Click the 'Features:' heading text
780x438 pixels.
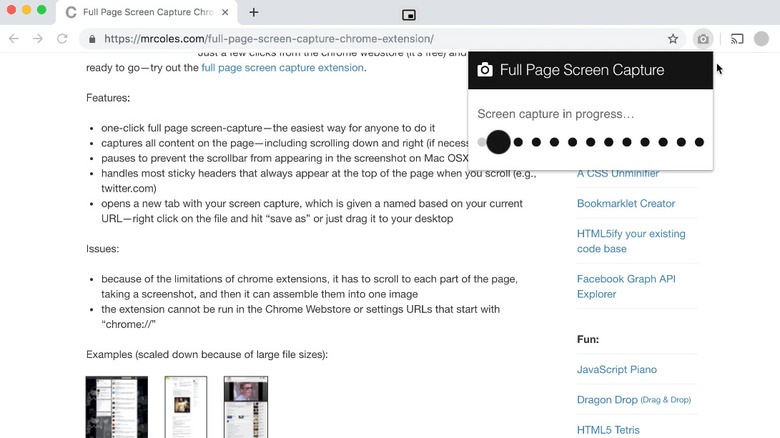pos(108,98)
